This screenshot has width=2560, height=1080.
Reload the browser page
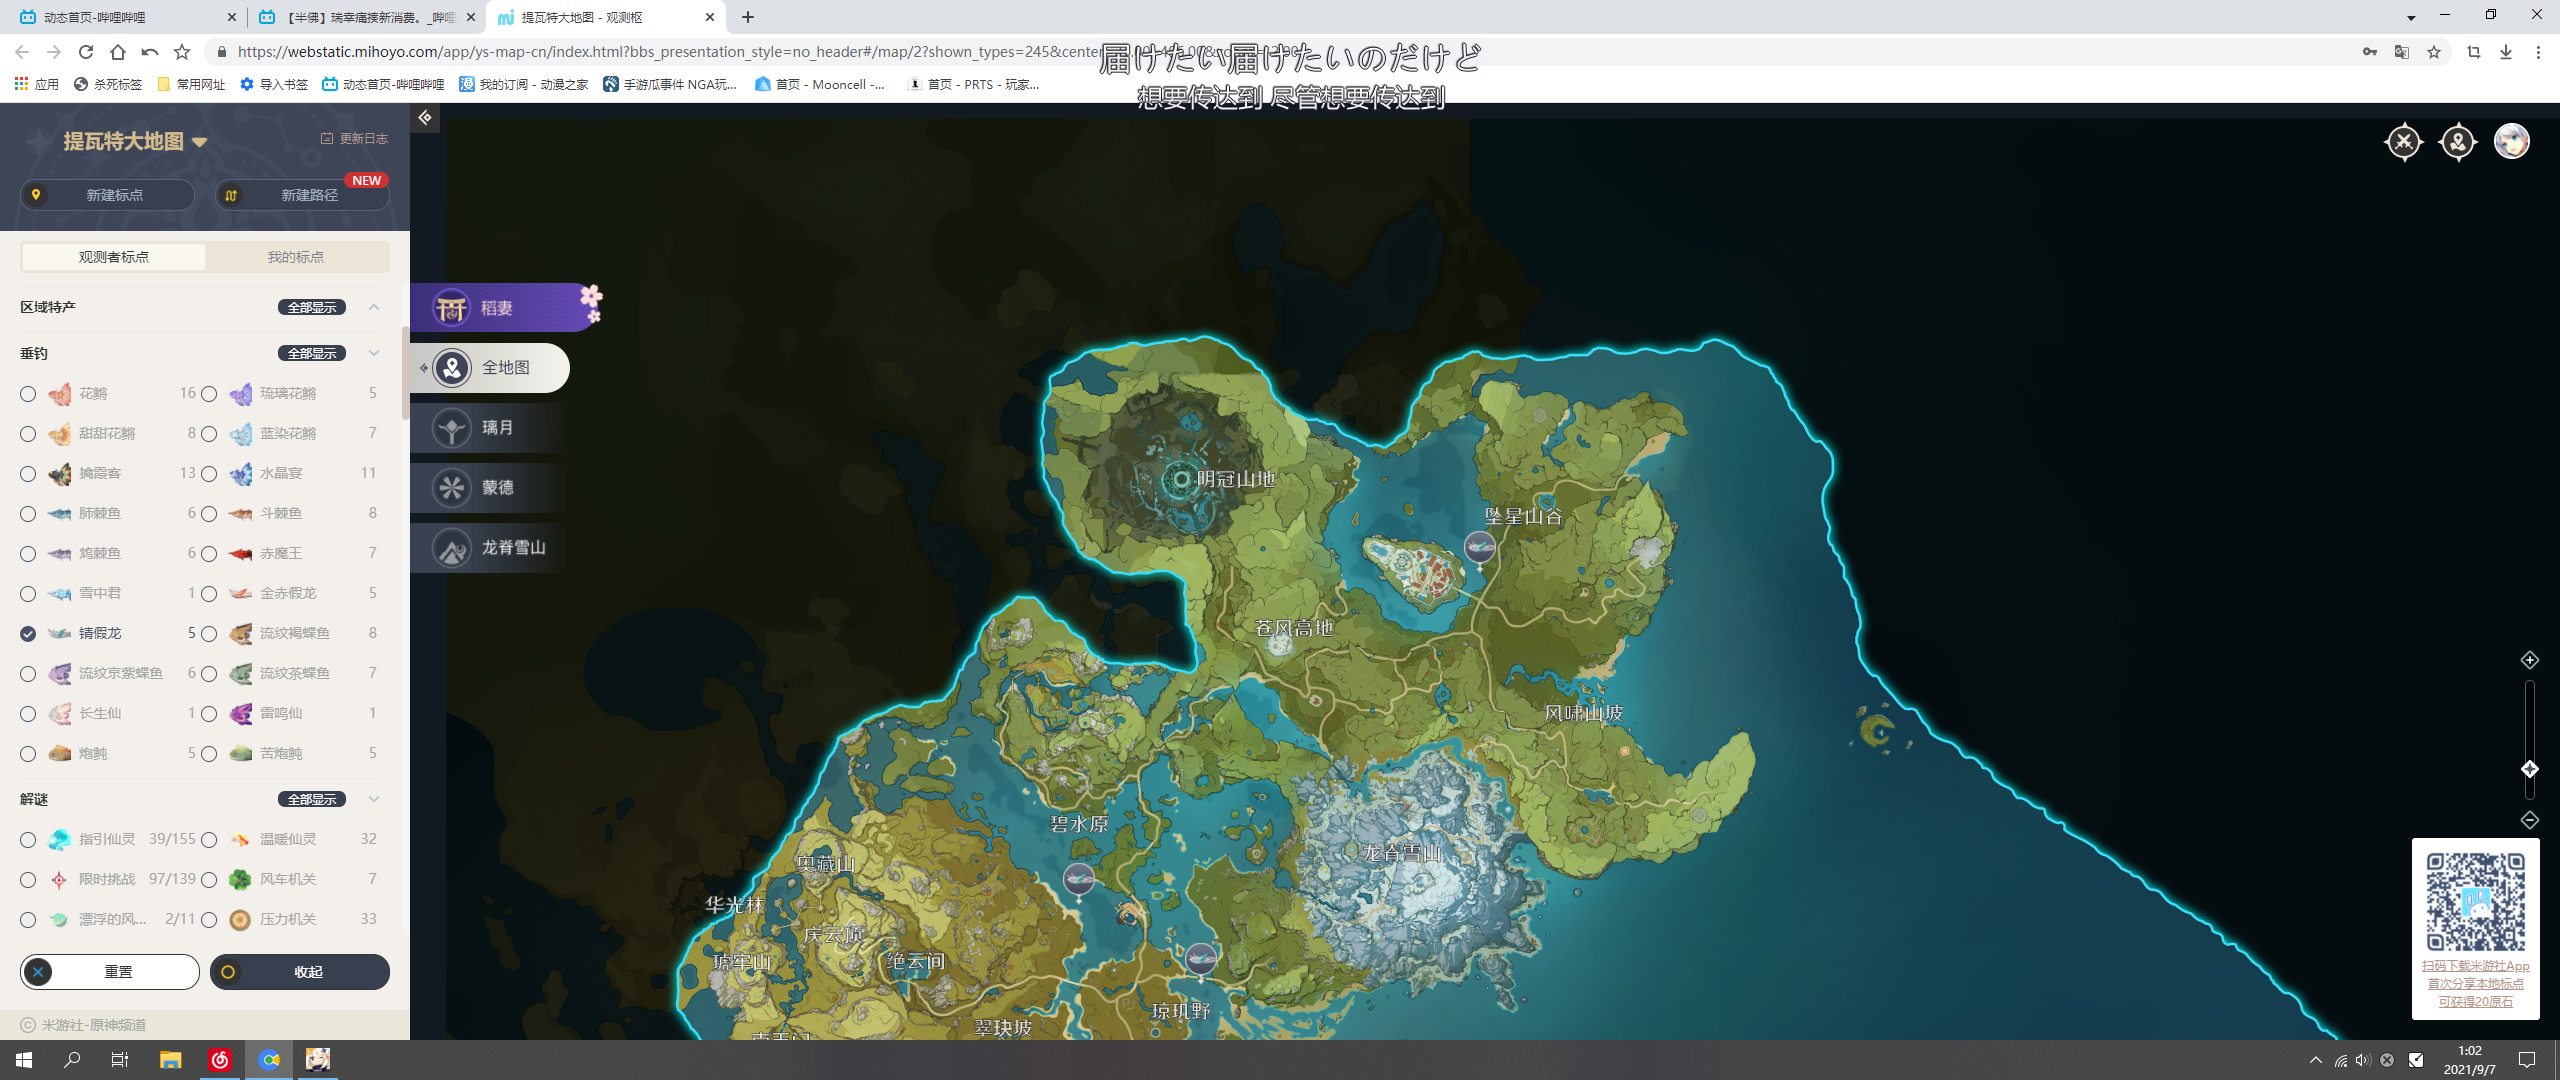tap(86, 52)
